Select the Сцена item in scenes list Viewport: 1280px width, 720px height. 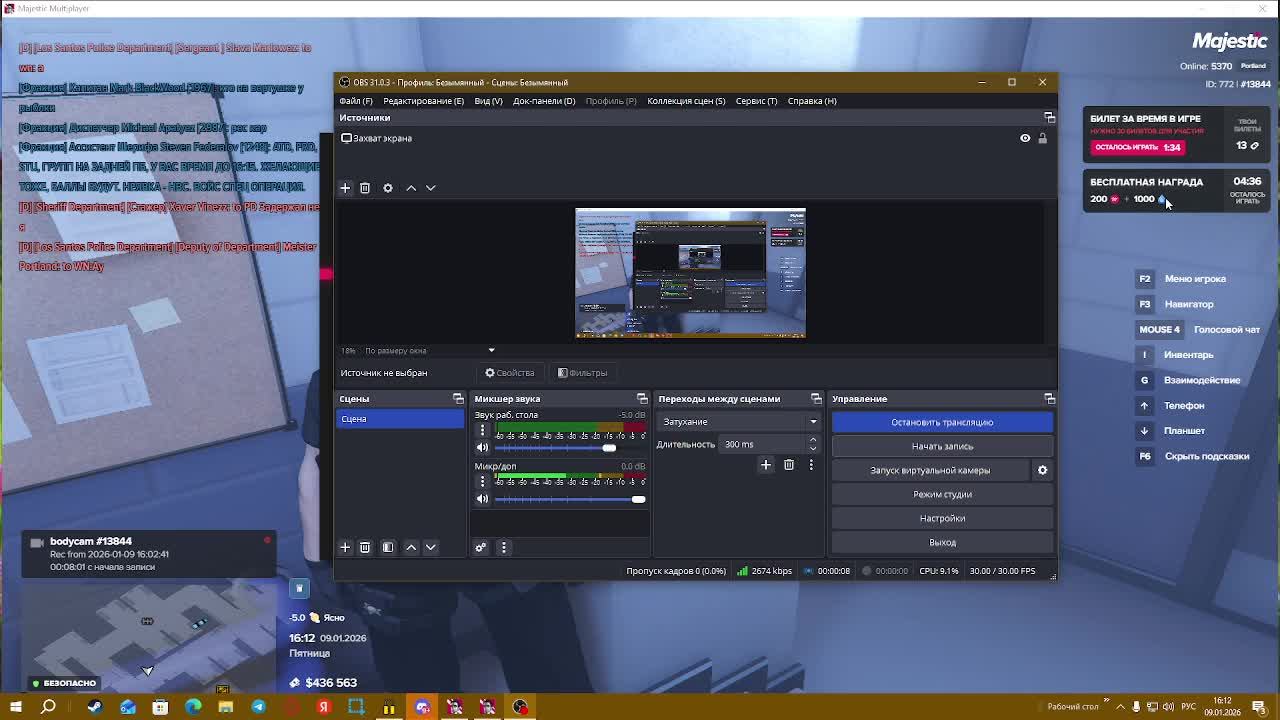pos(400,419)
